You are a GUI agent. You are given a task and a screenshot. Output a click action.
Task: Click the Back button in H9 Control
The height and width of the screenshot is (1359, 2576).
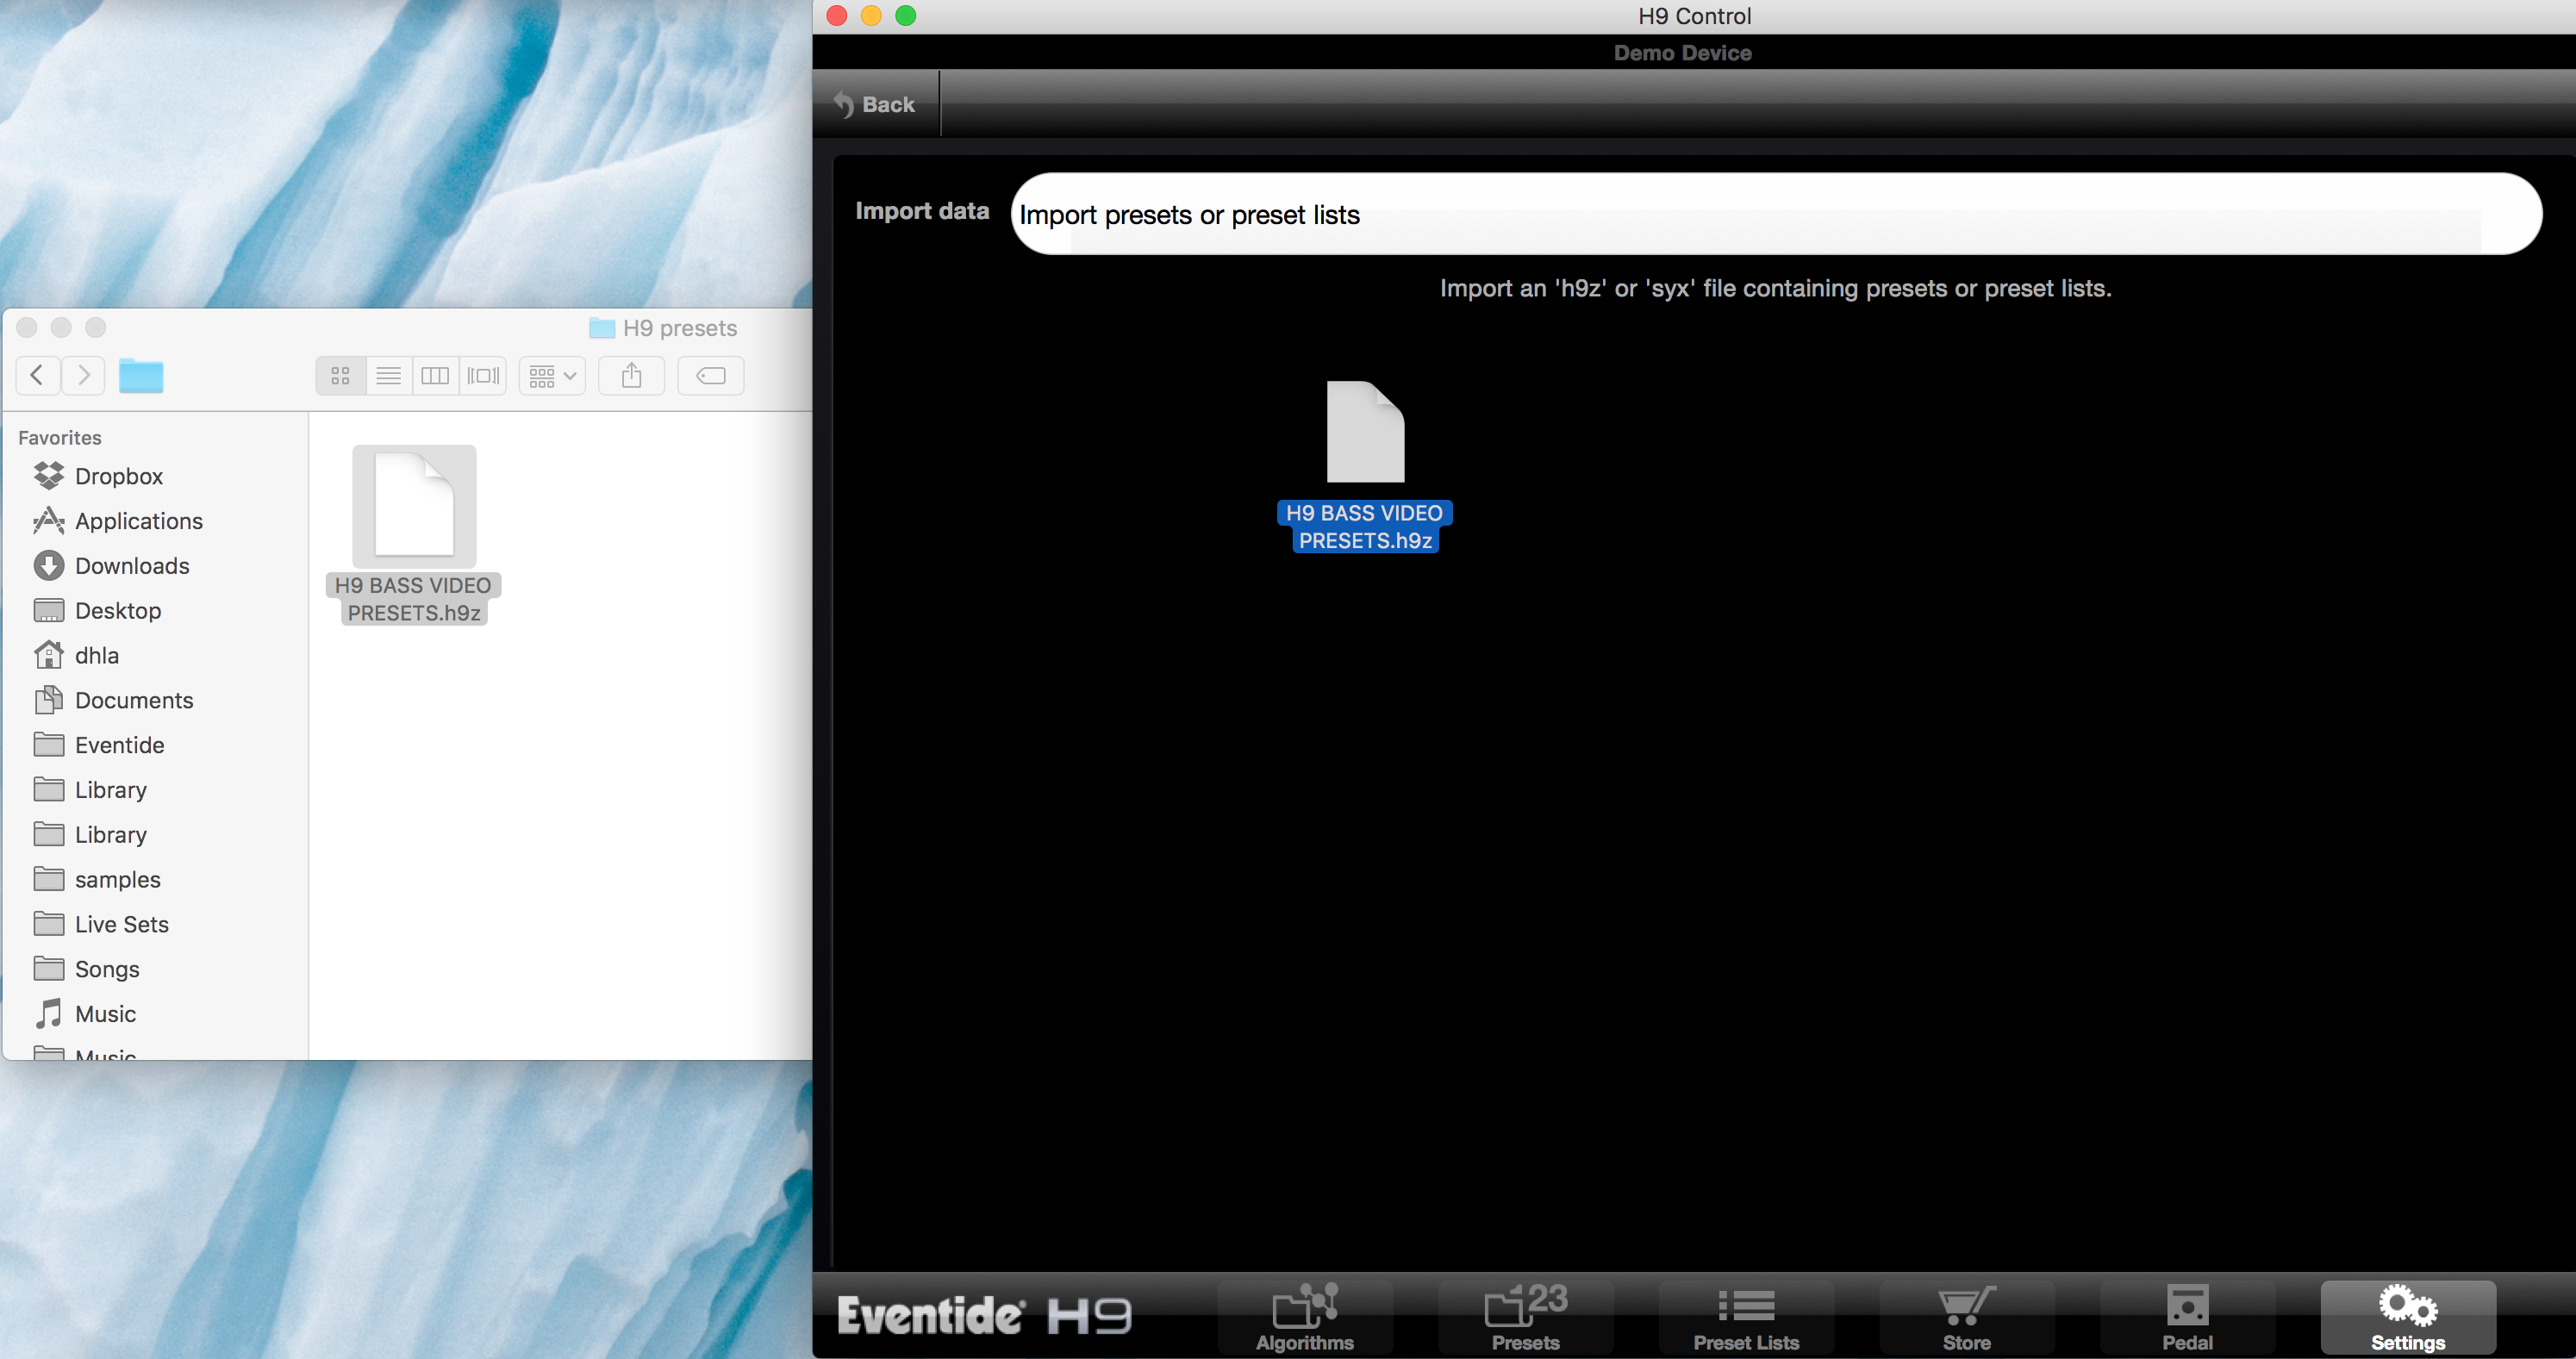pyautogui.click(x=875, y=104)
